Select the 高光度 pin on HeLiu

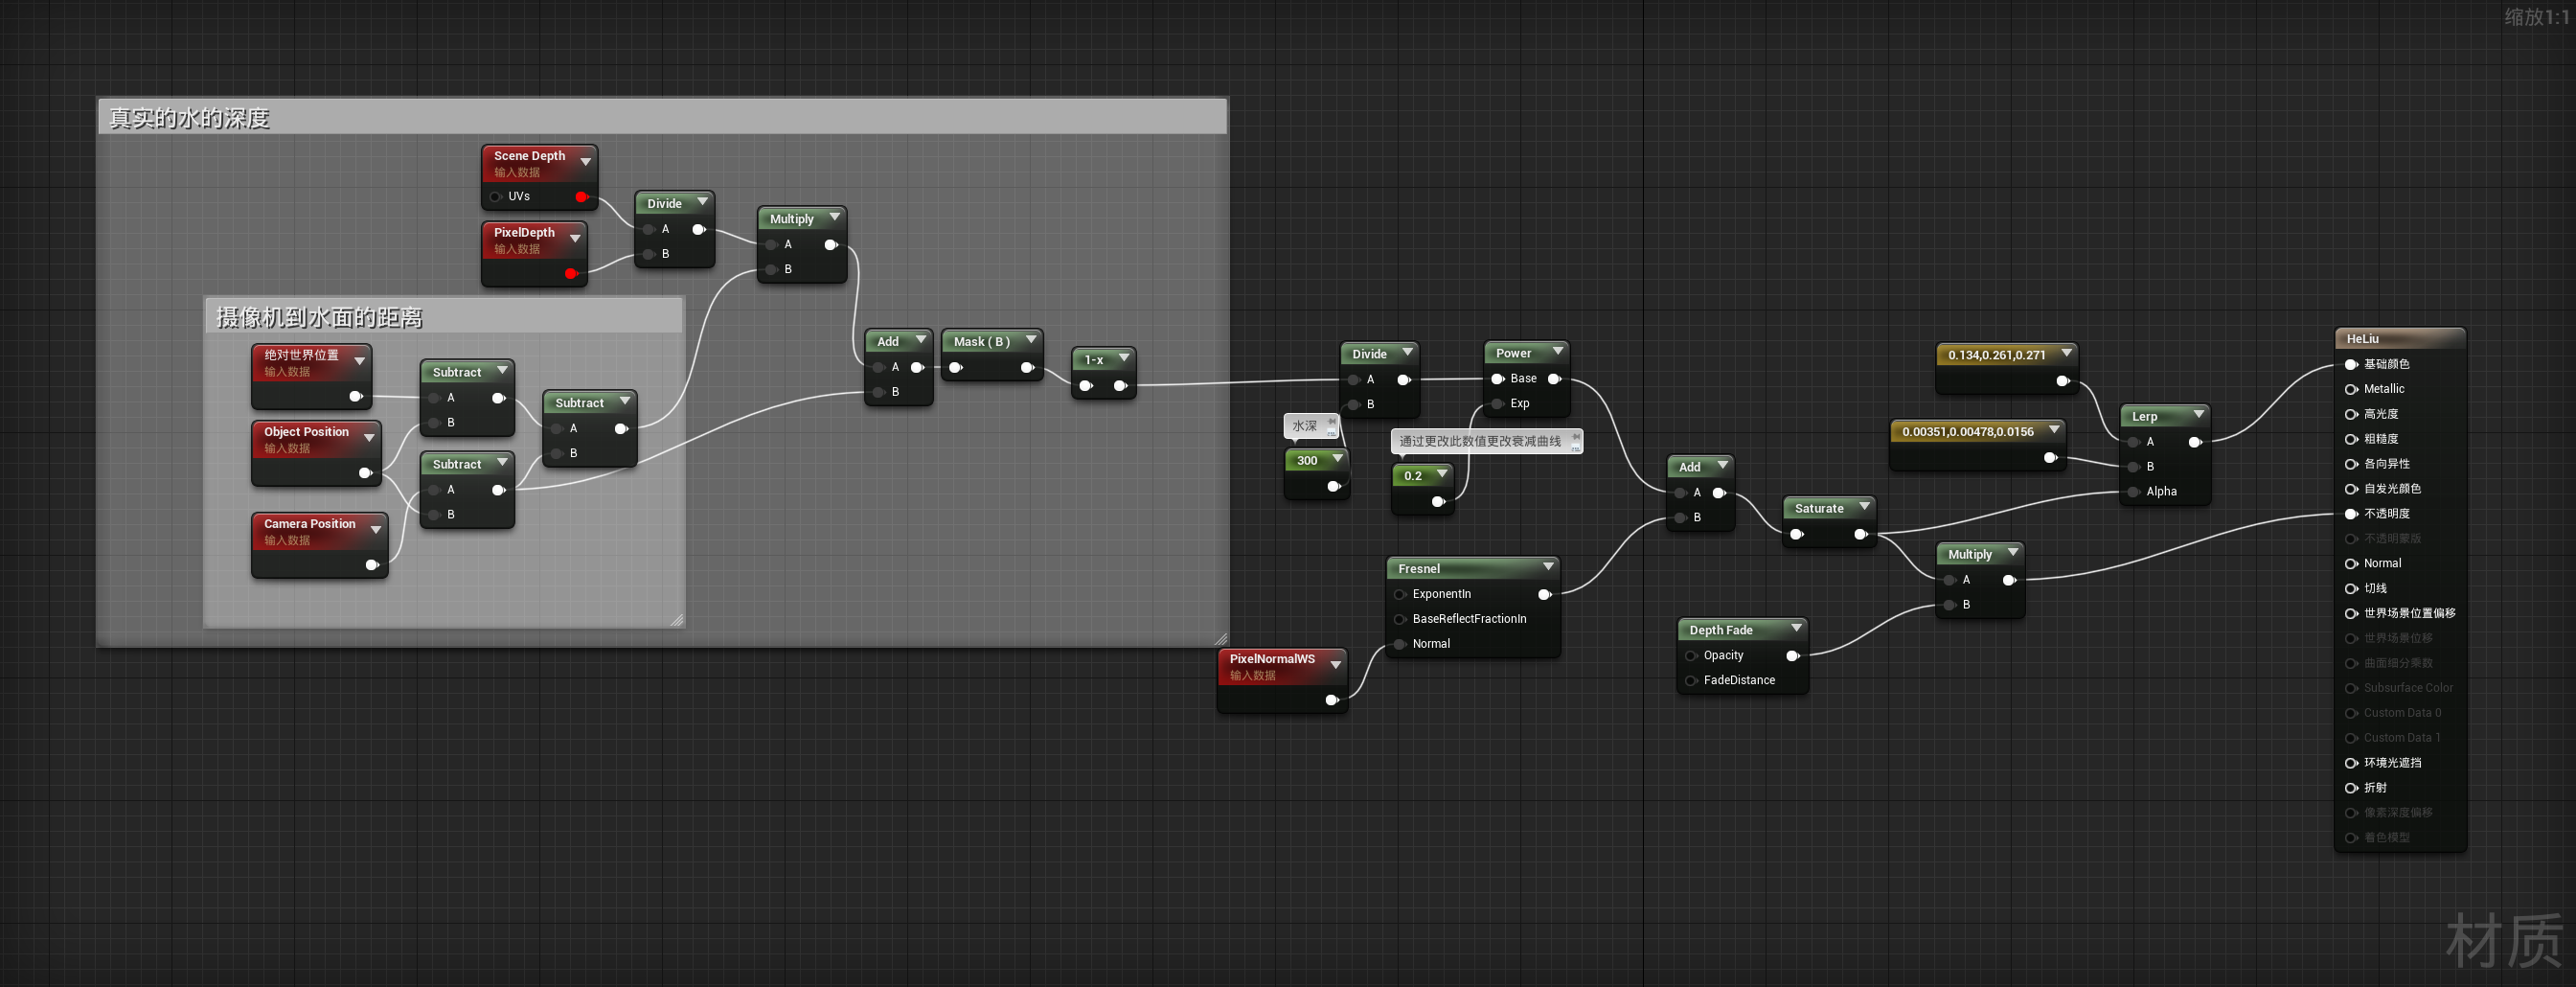[2351, 414]
